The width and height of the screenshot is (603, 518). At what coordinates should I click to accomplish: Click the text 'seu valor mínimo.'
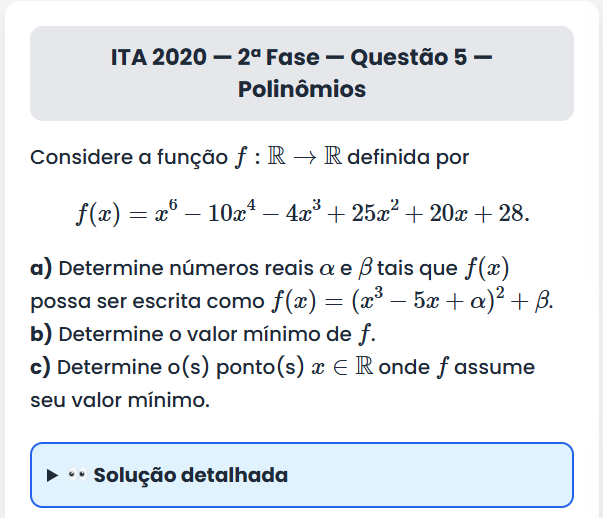click(120, 400)
